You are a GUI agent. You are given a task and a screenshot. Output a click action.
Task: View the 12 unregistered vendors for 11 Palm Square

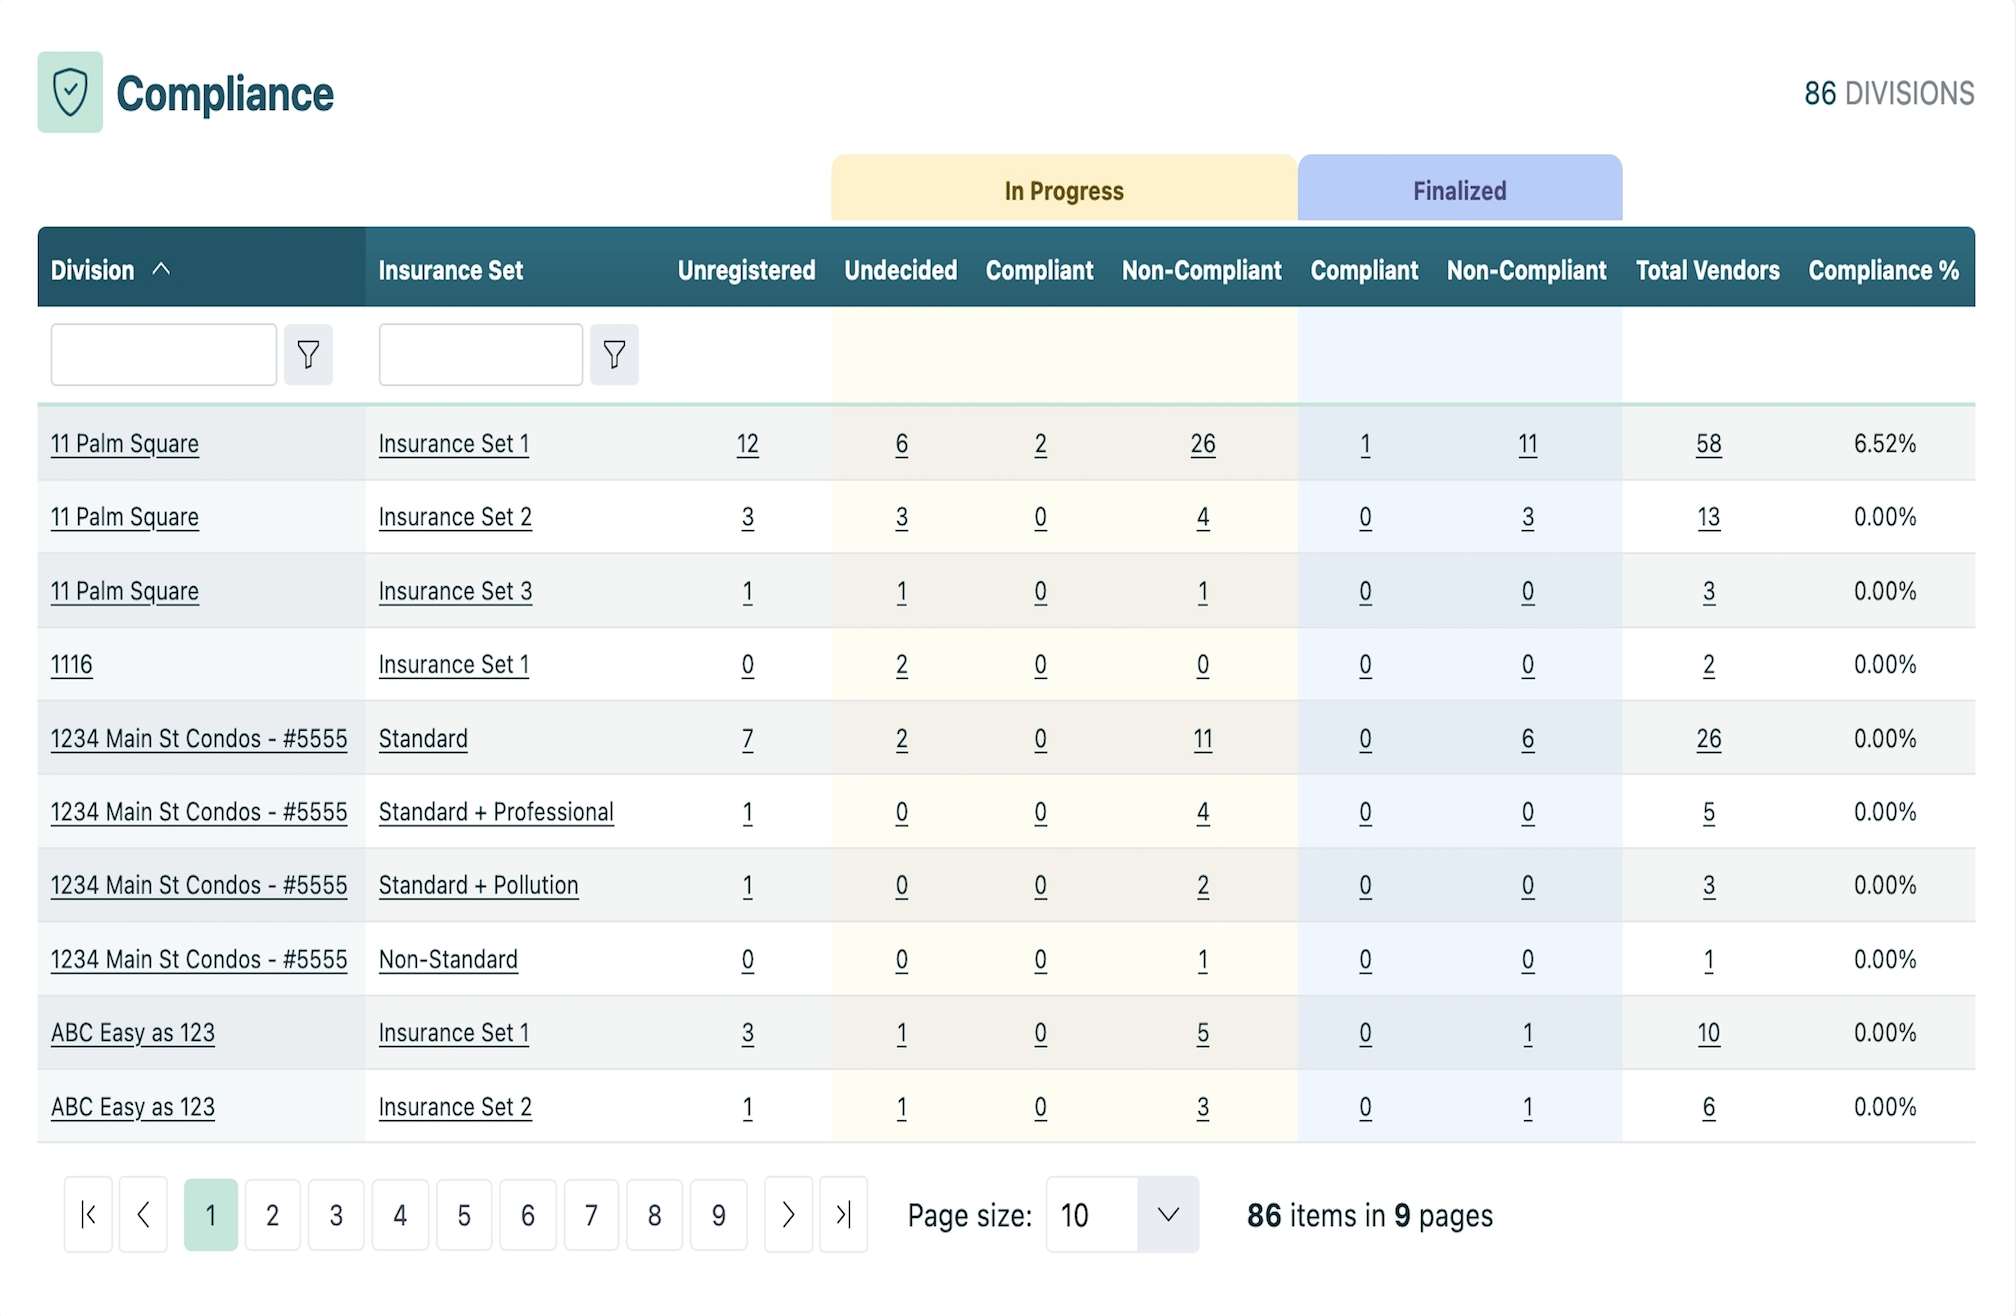coord(748,444)
